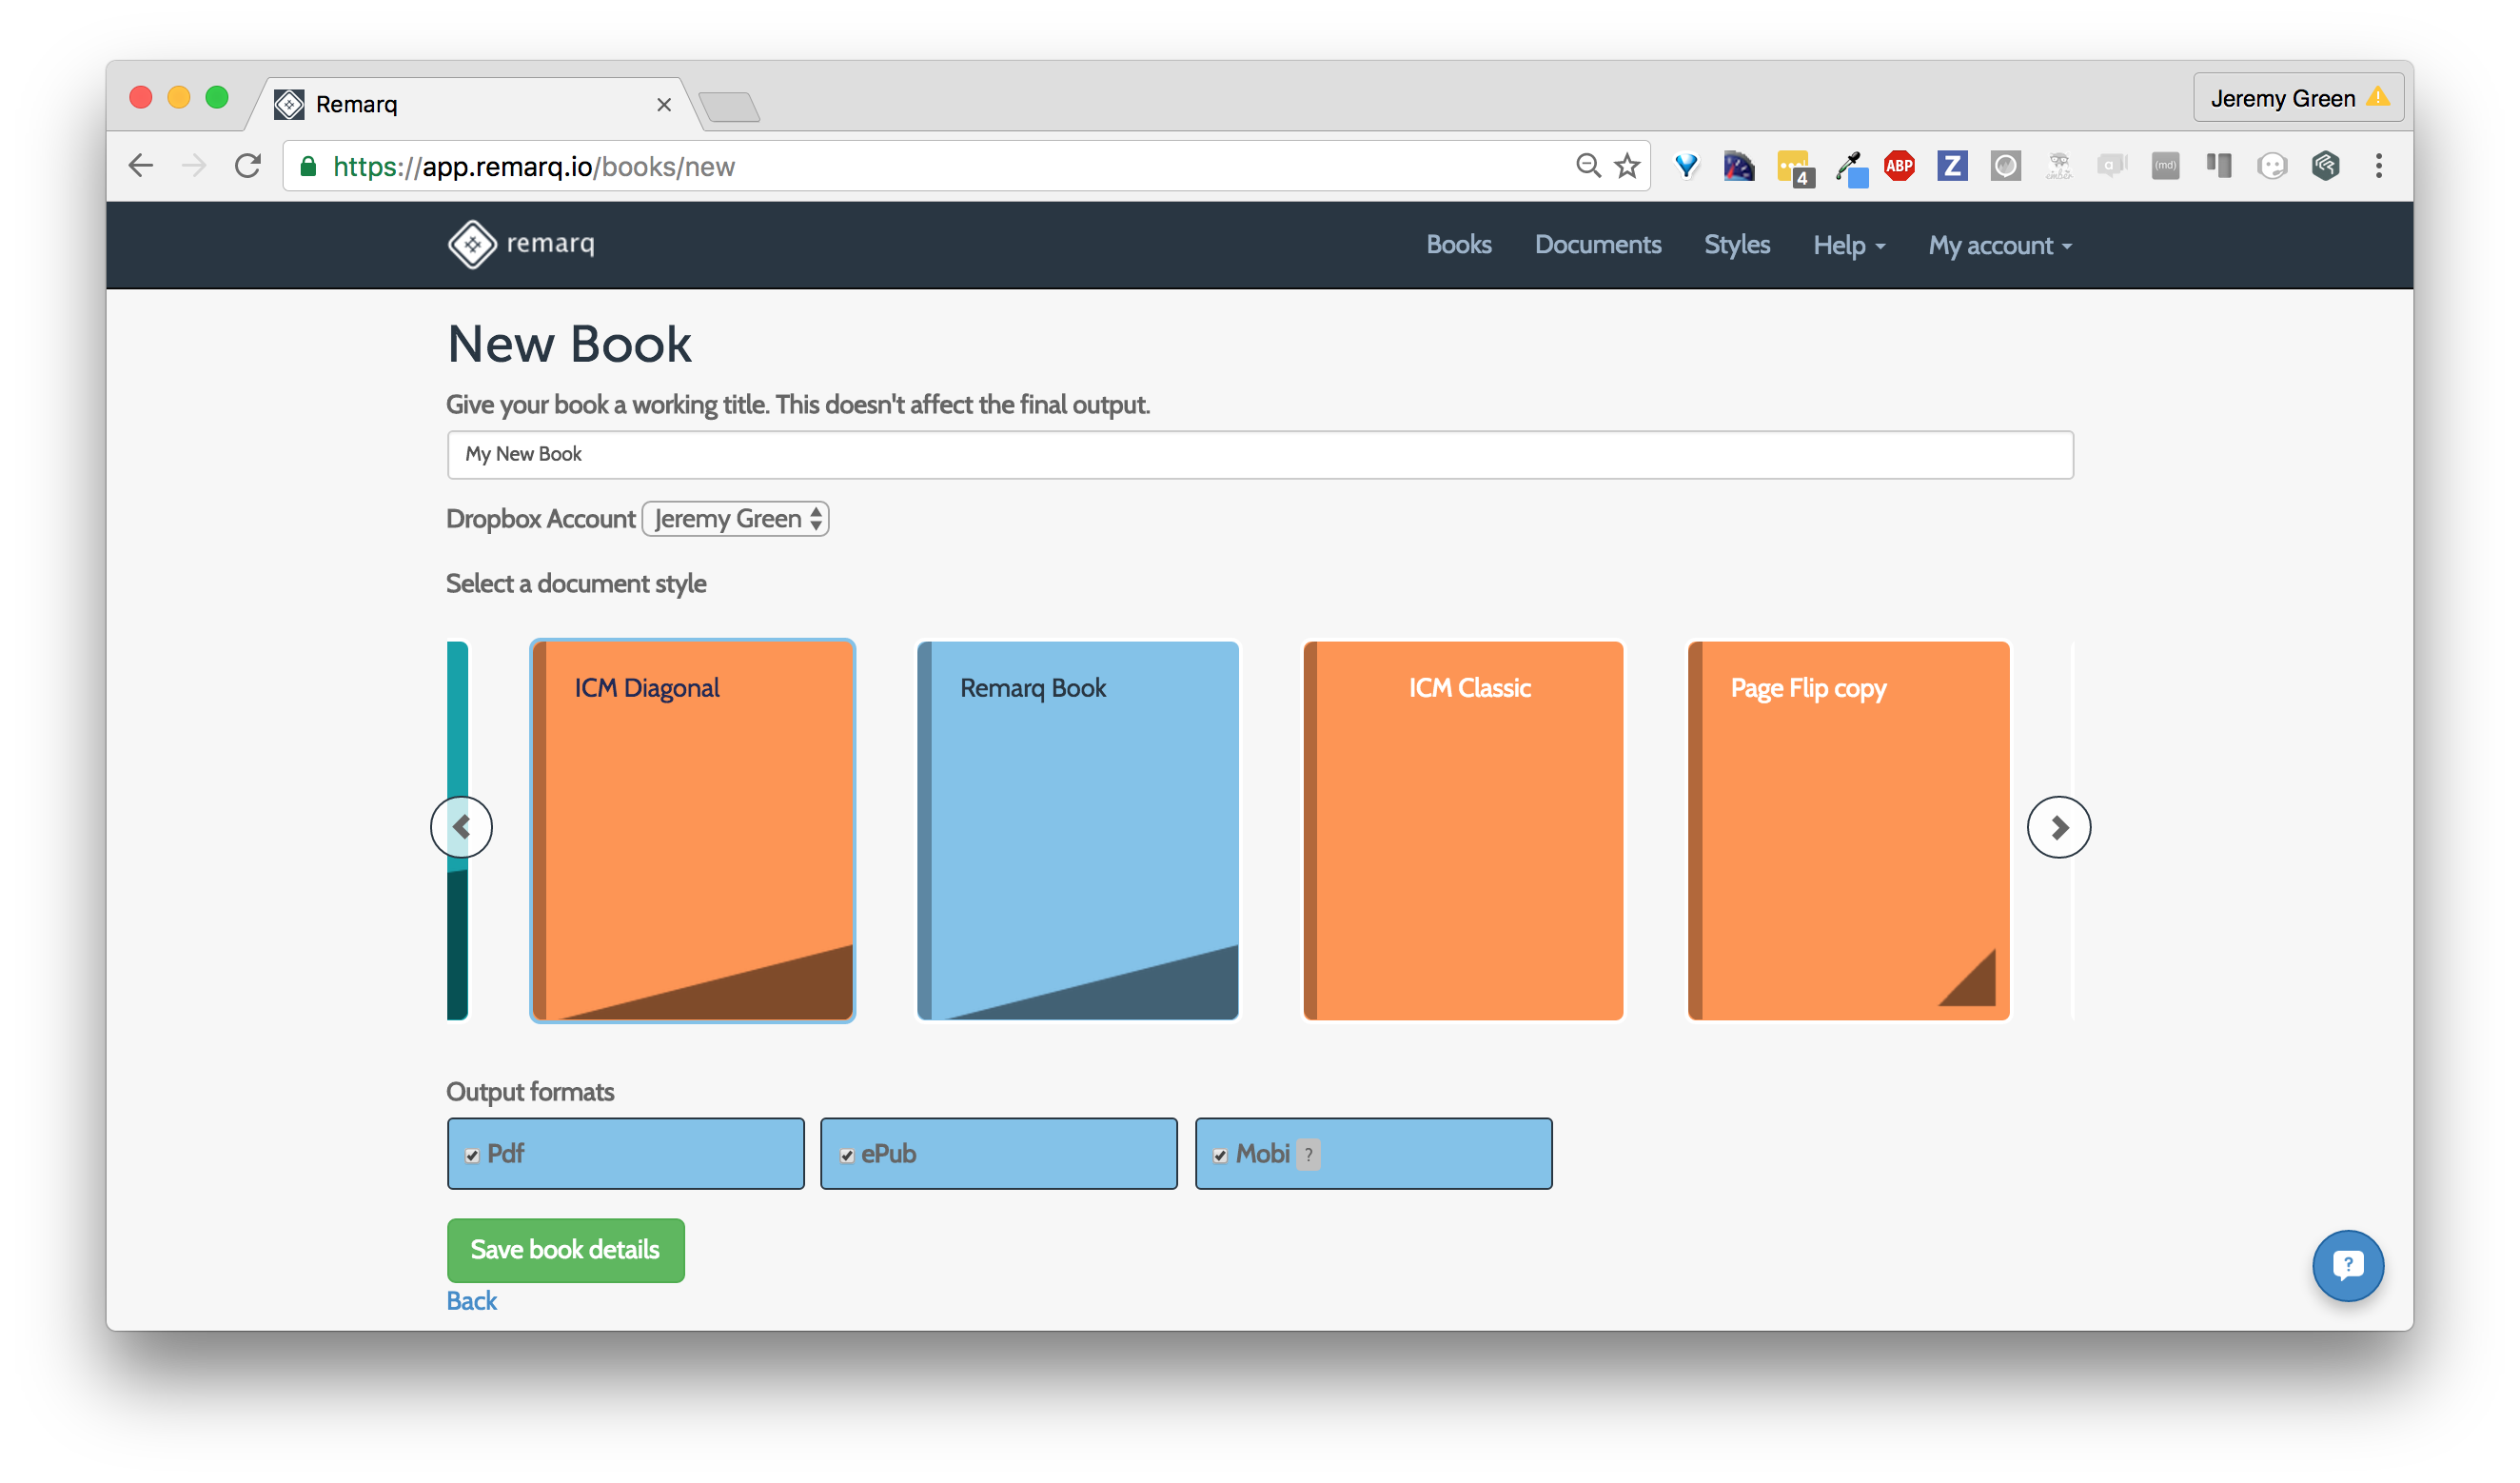Uncheck the Pdf output format checkbox
The image size is (2520, 1483).
tap(472, 1156)
